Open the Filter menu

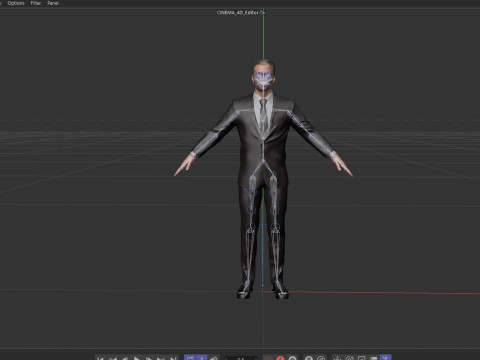click(x=36, y=3)
